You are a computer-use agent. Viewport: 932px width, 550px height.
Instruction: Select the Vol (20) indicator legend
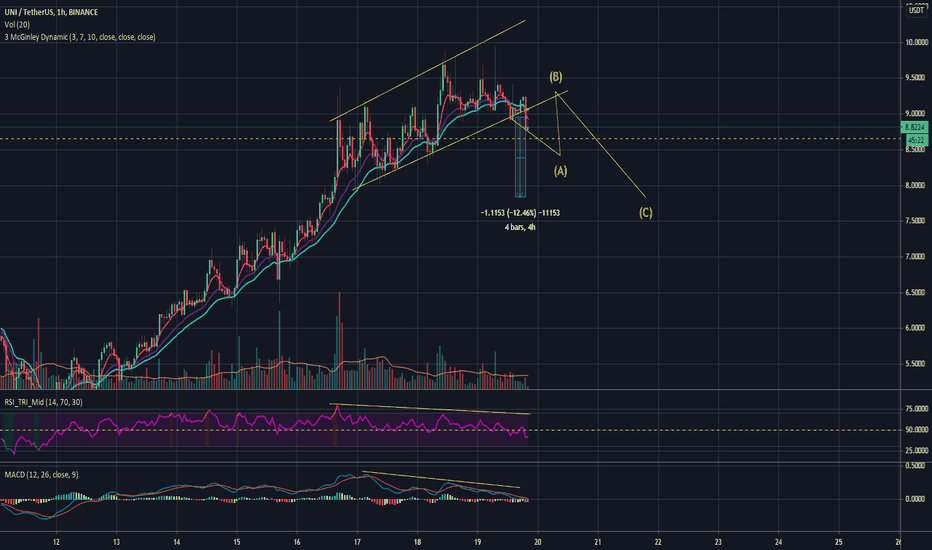17,24
